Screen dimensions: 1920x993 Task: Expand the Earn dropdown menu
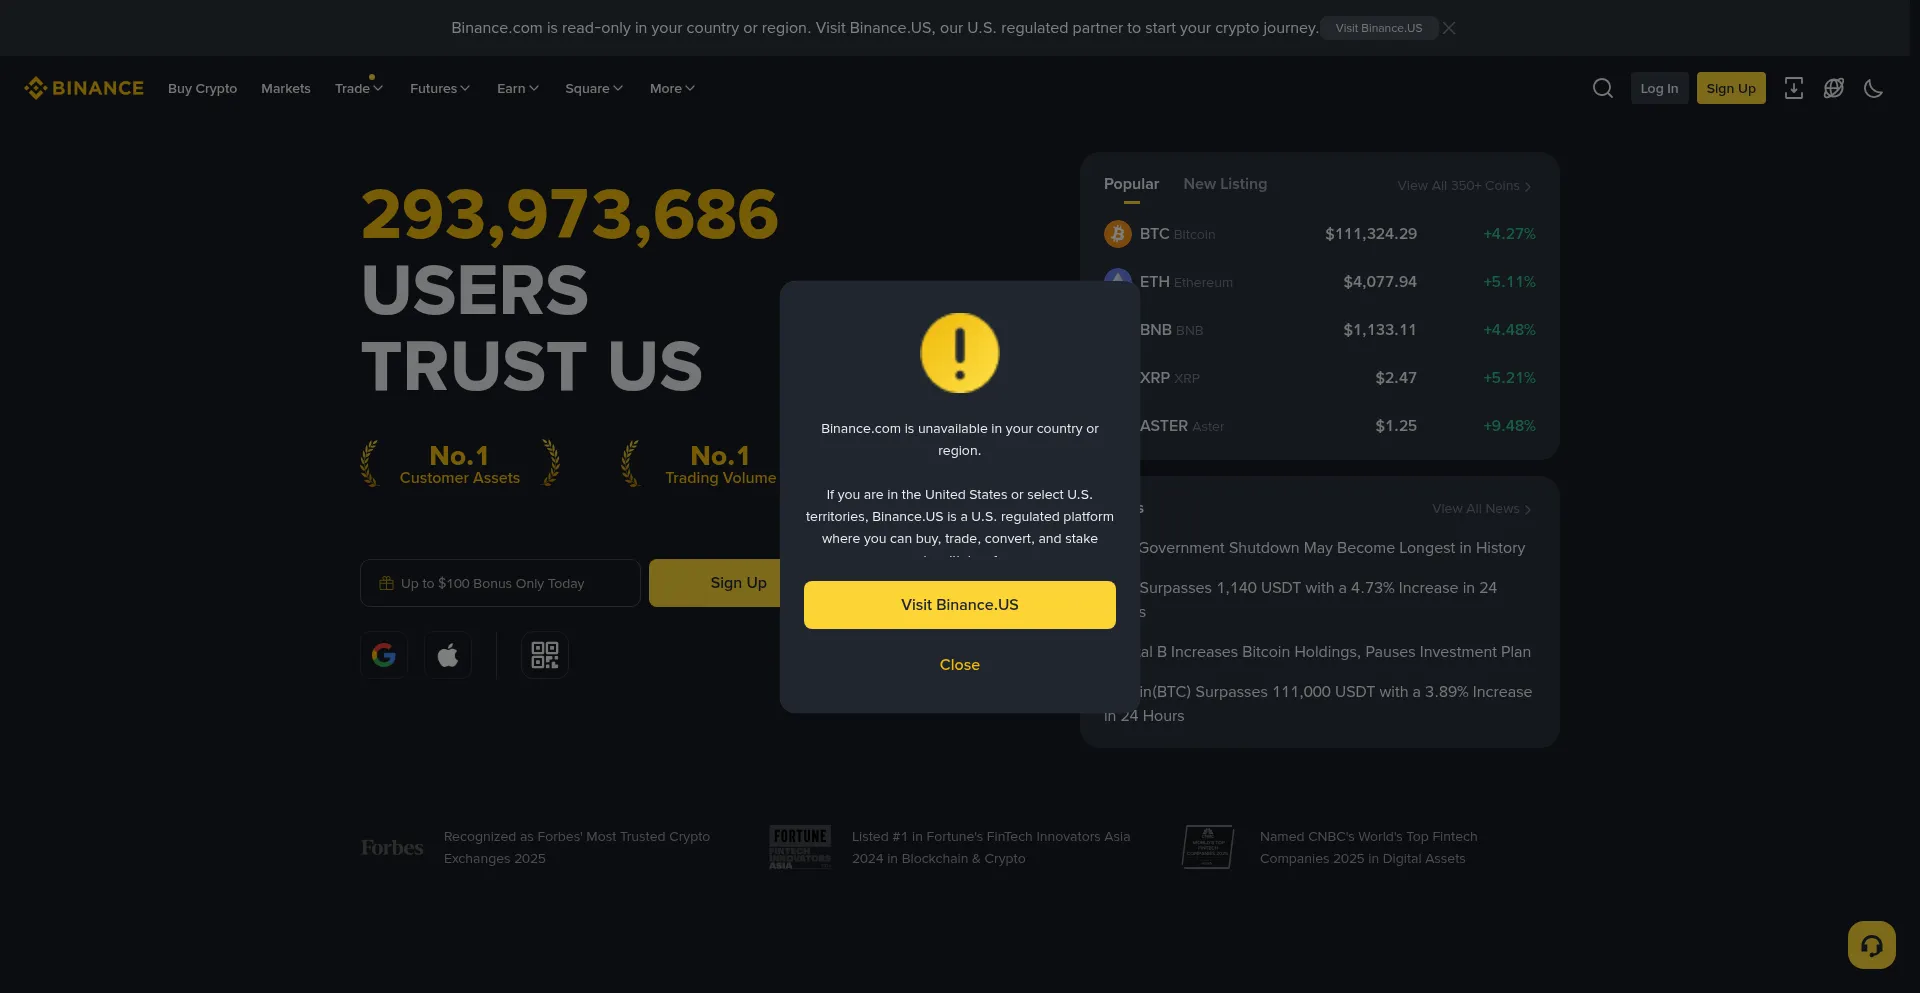tap(518, 88)
